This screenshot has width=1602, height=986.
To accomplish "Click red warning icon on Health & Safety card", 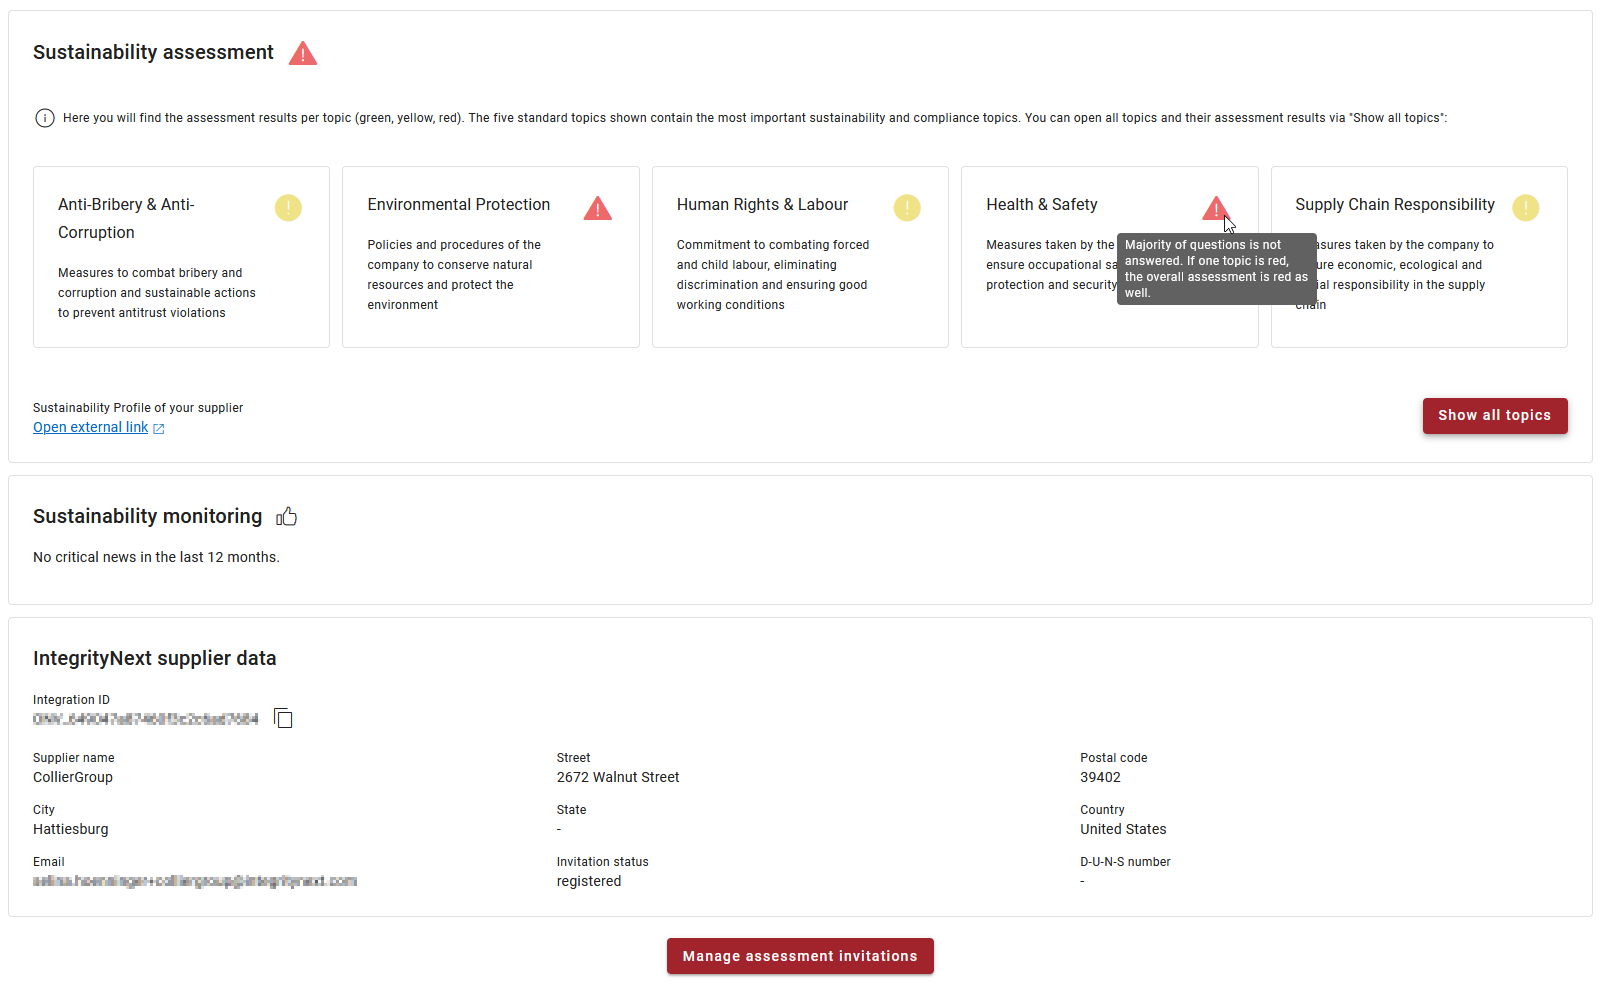I will (1215, 209).
